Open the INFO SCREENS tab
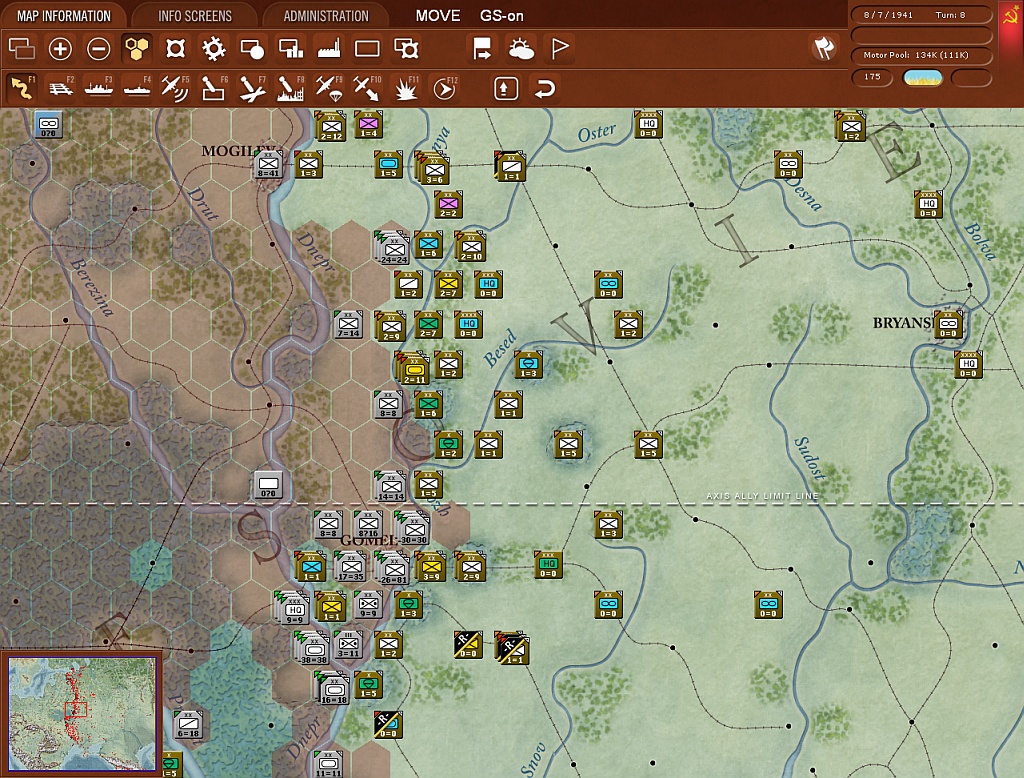 coord(195,16)
